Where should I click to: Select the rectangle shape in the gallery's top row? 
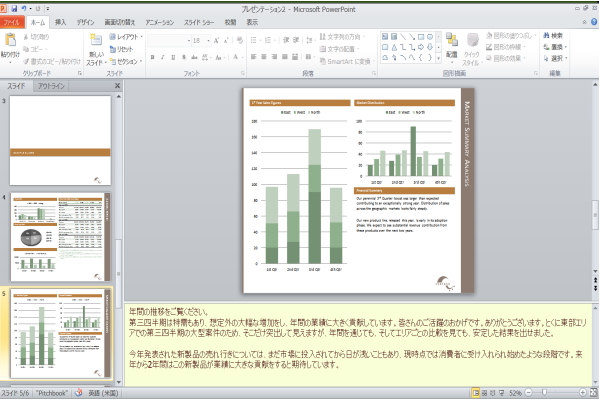[x=421, y=37]
